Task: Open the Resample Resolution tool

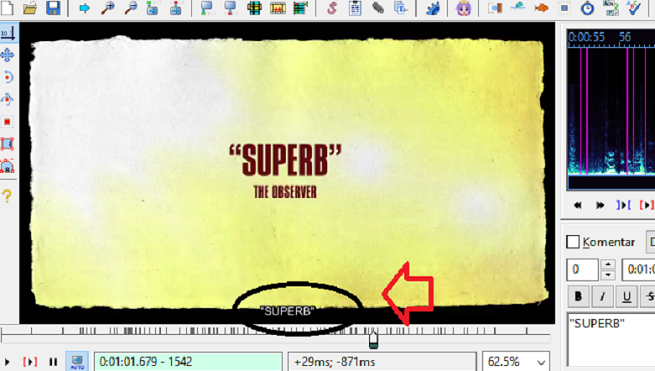Action: coord(564,8)
